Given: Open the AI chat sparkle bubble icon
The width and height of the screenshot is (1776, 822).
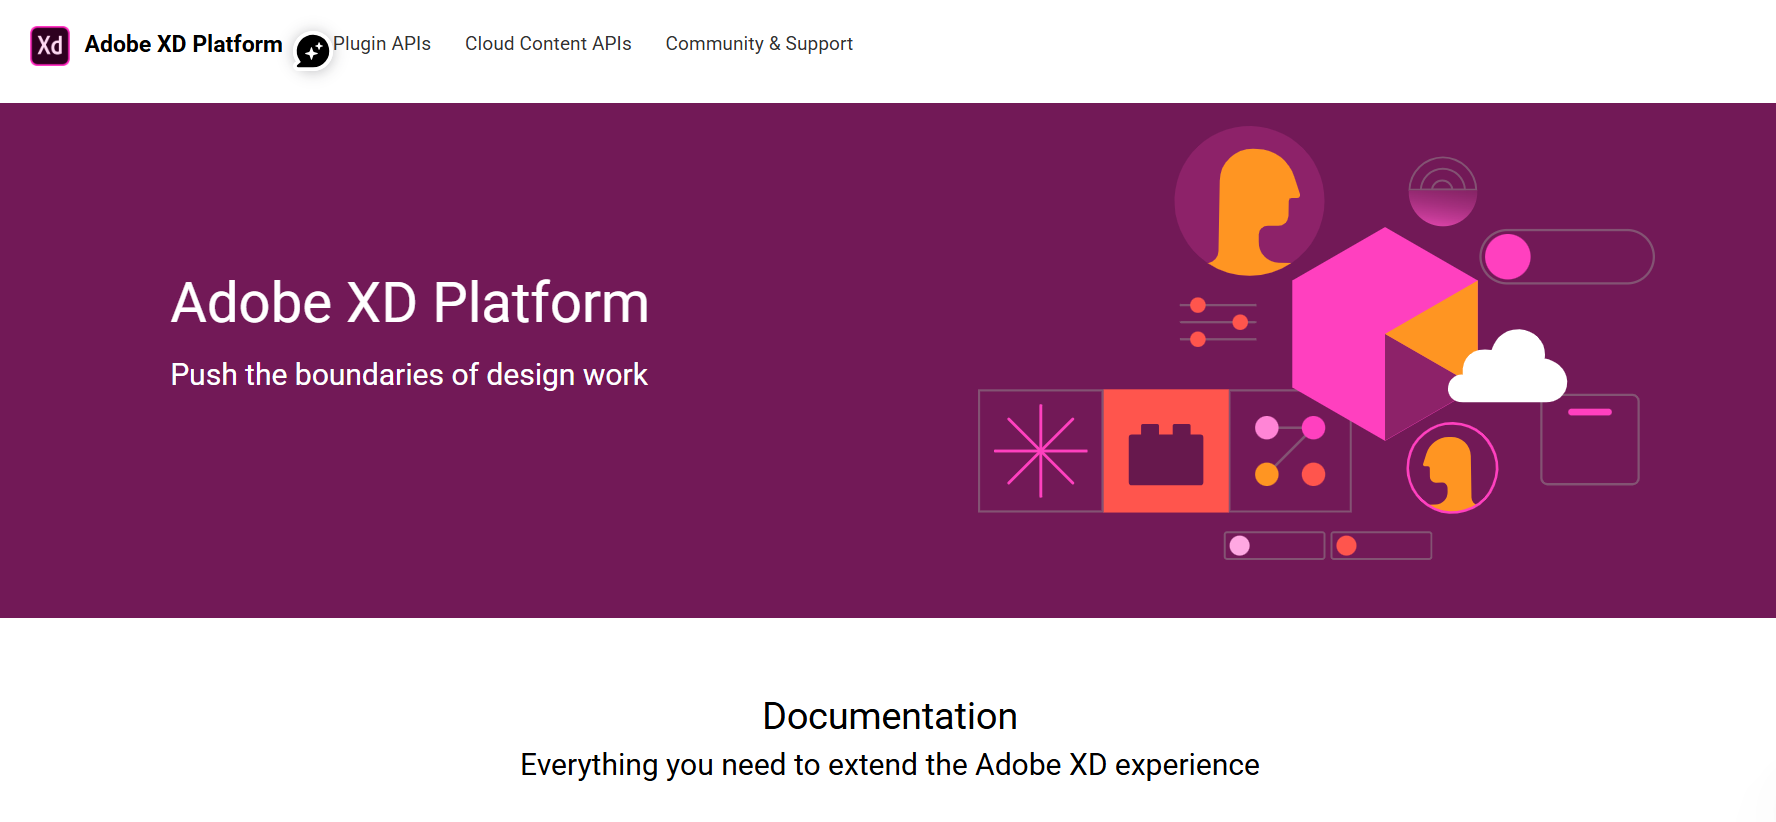Looking at the screenshot, I should click(313, 51).
